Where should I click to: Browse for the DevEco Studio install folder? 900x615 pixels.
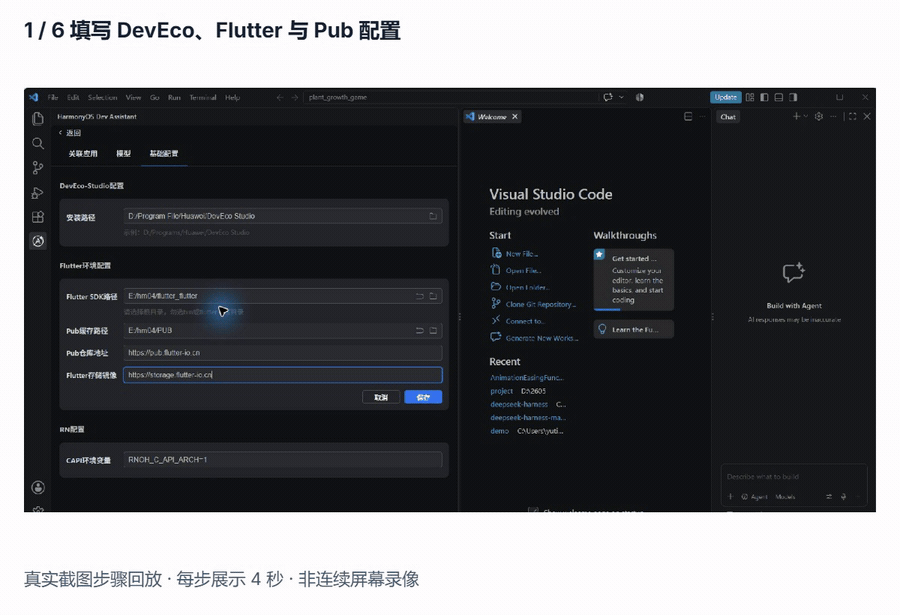pyautogui.click(x=433, y=216)
